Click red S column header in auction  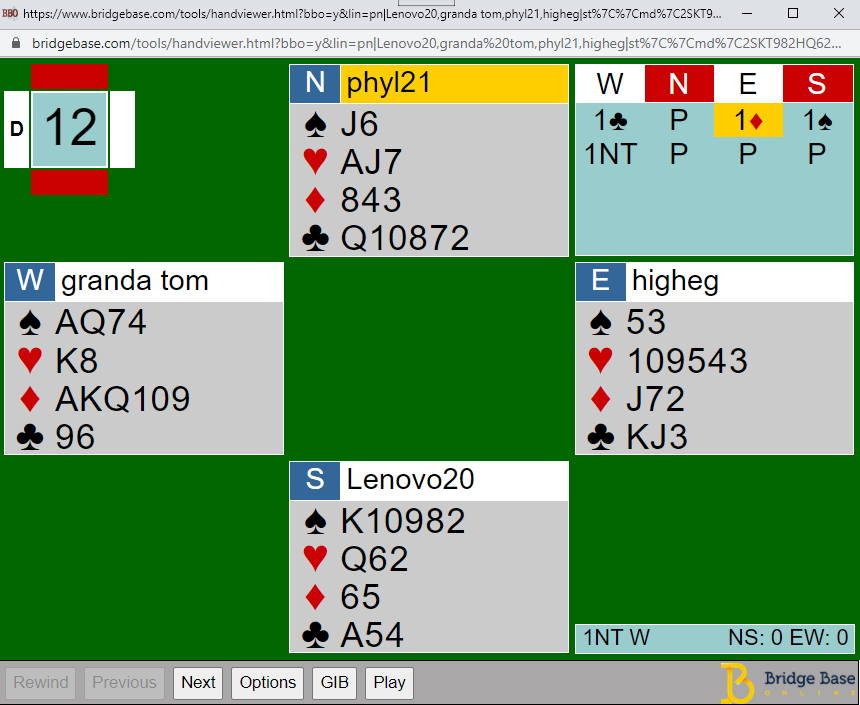(817, 84)
